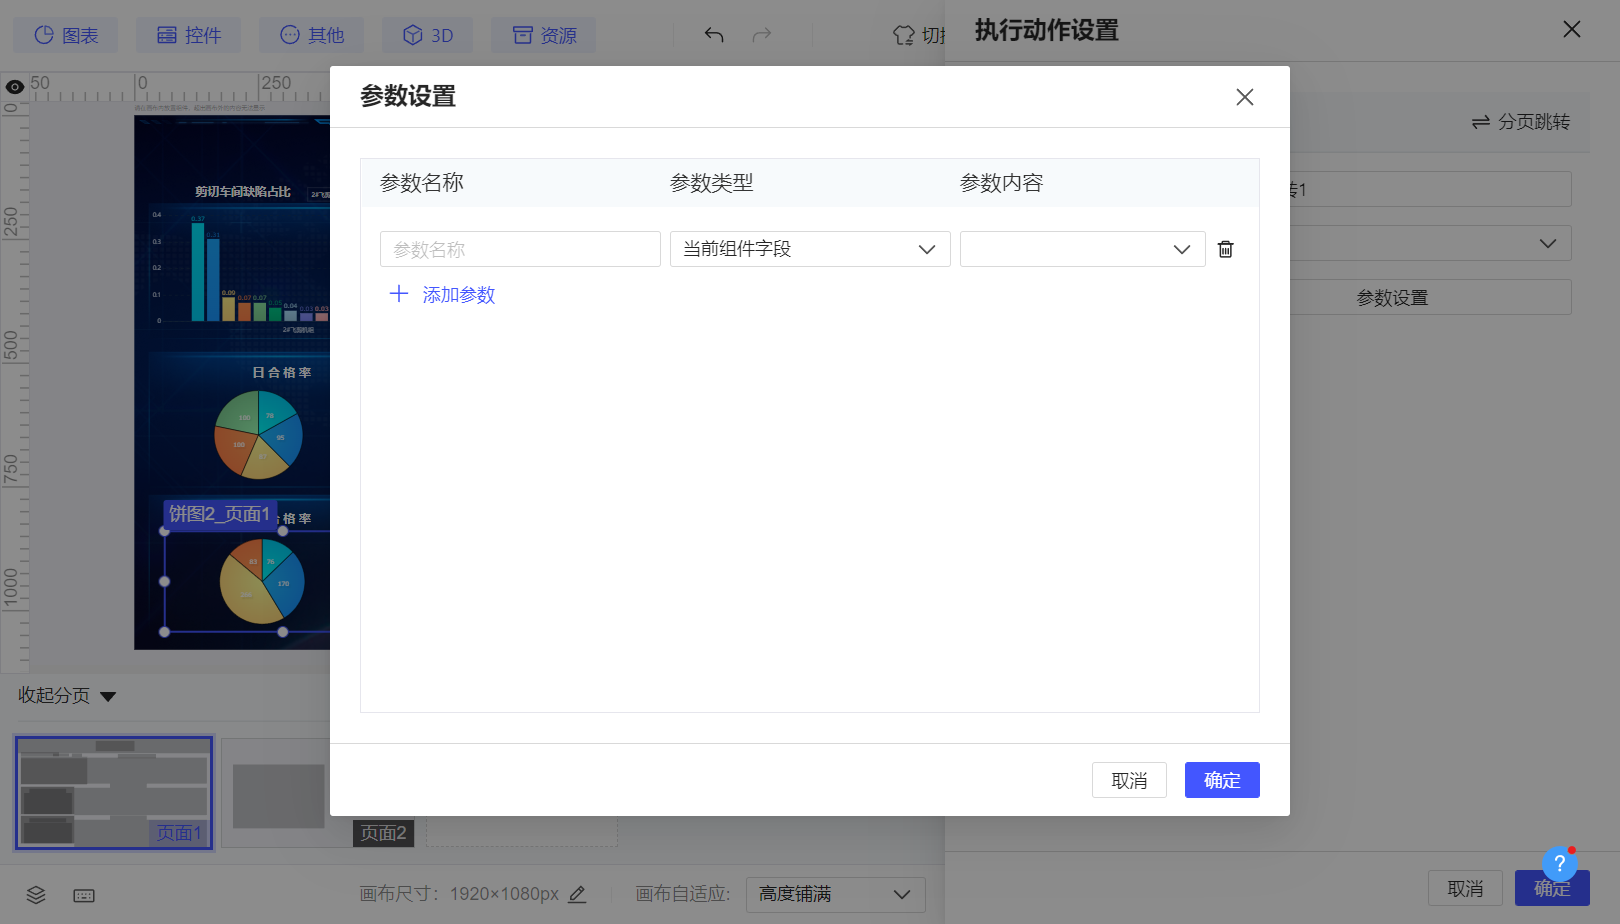Close the 参数设置 dialog

pos(1244,97)
